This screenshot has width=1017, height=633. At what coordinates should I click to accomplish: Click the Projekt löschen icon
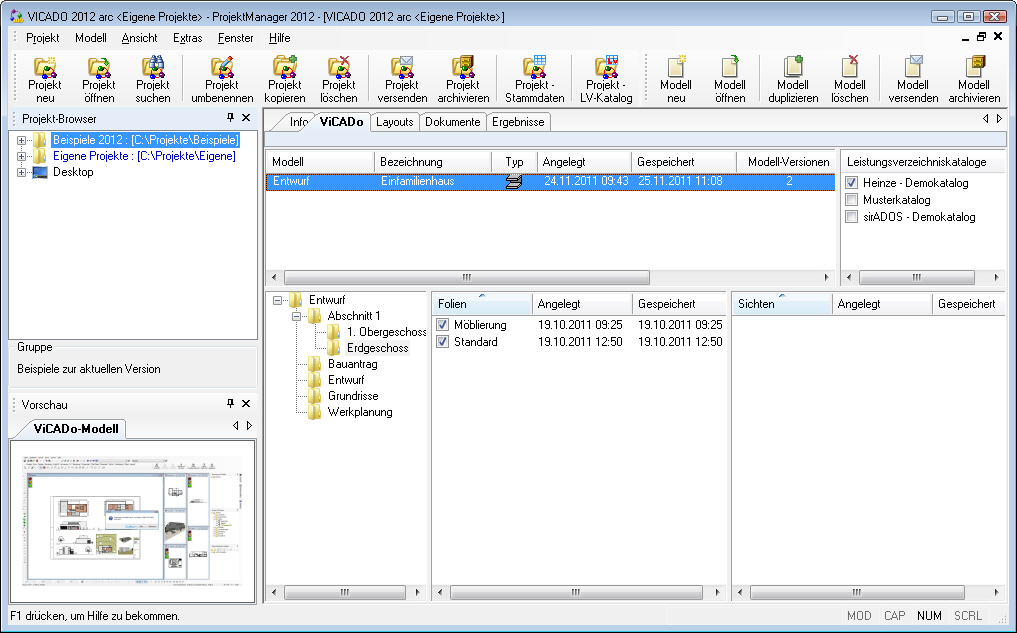pyautogui.click(x=339, y=79)
